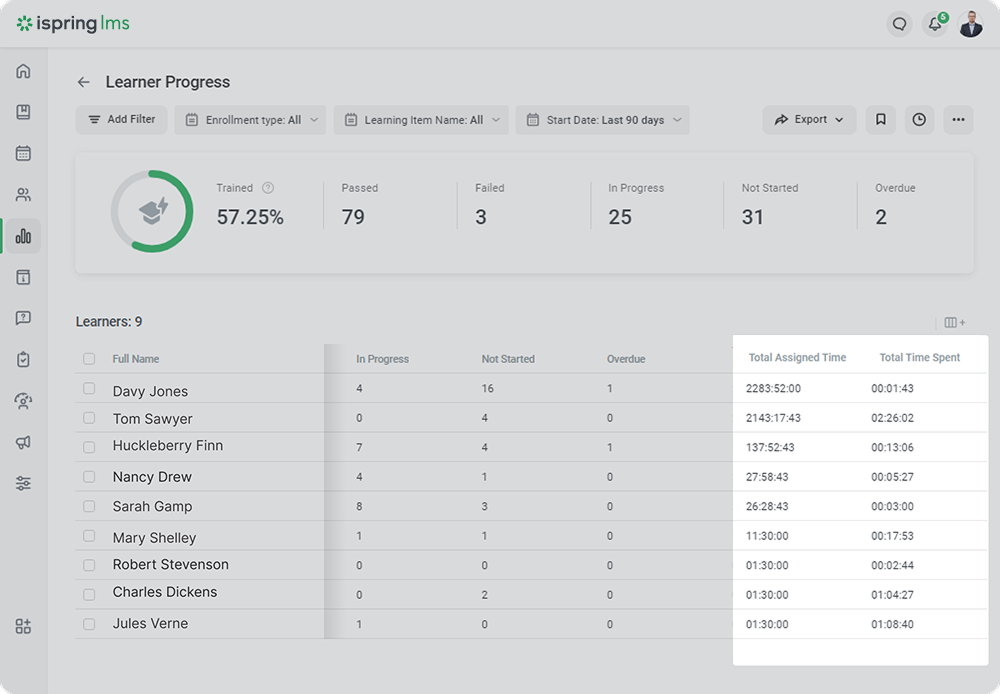Click the Add Filter button

pyautogui.click(x=121, y=120)
